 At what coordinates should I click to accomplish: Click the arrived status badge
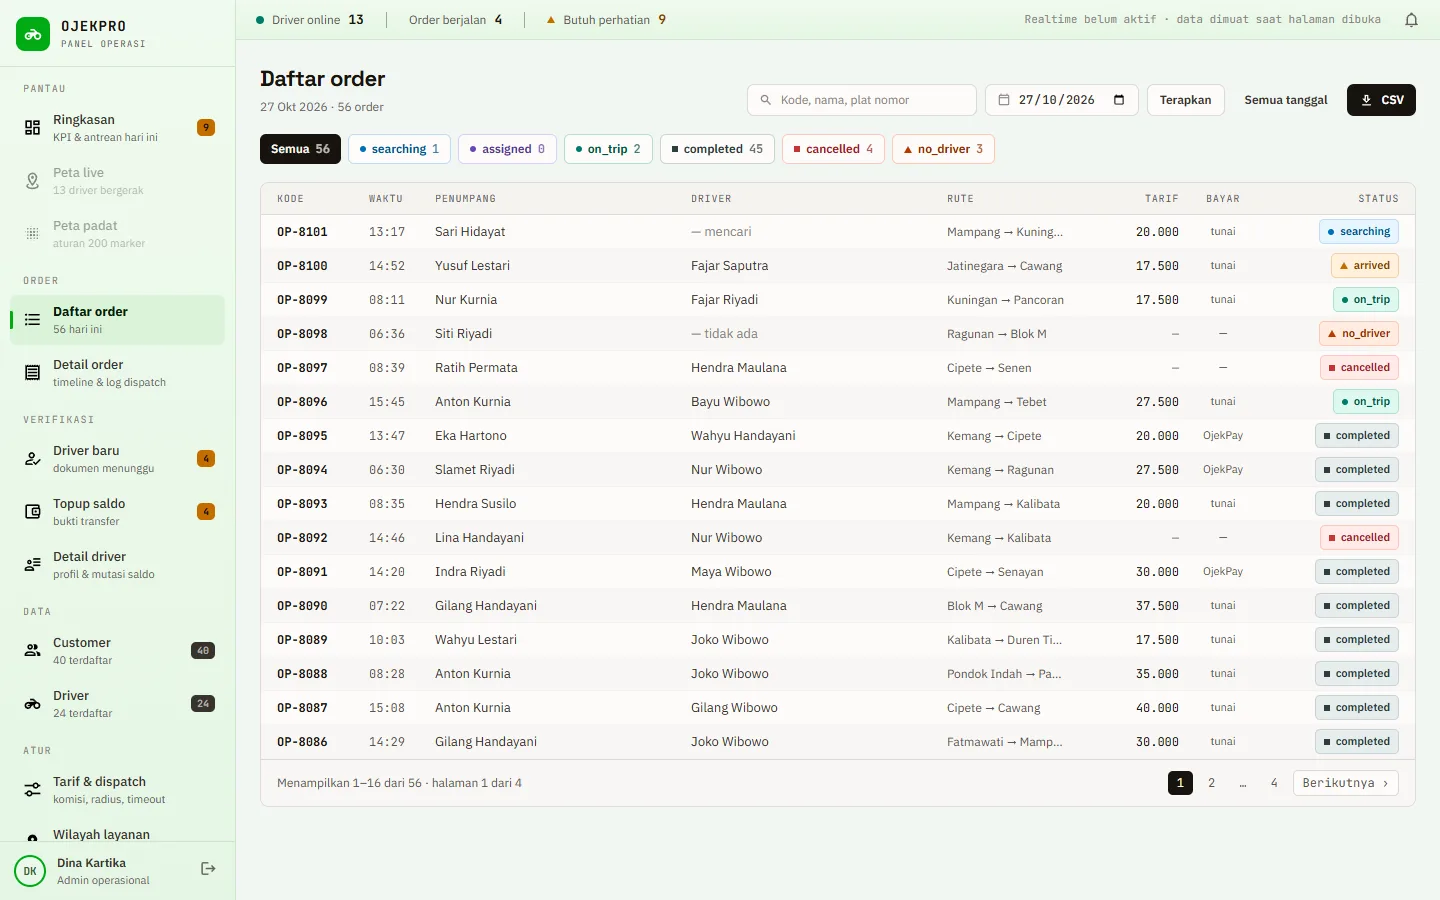point(1364,266)
